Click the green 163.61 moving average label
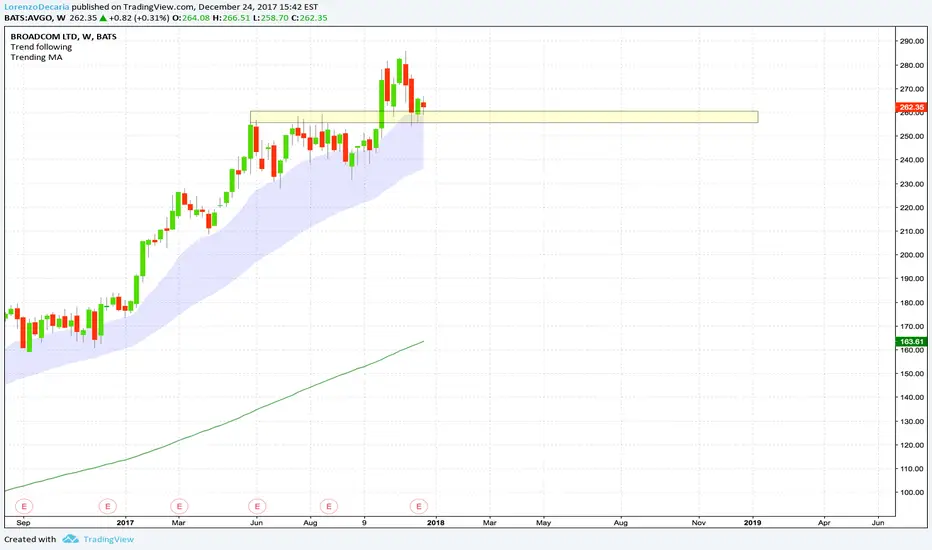Viewport: 932px width, 550px height. [911, 341]
